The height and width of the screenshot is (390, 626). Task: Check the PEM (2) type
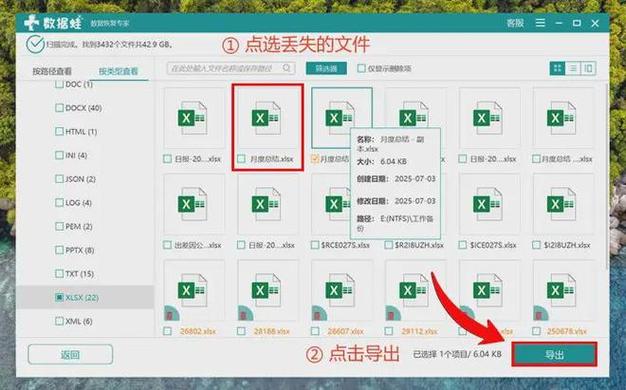click(x=59, y=226)
